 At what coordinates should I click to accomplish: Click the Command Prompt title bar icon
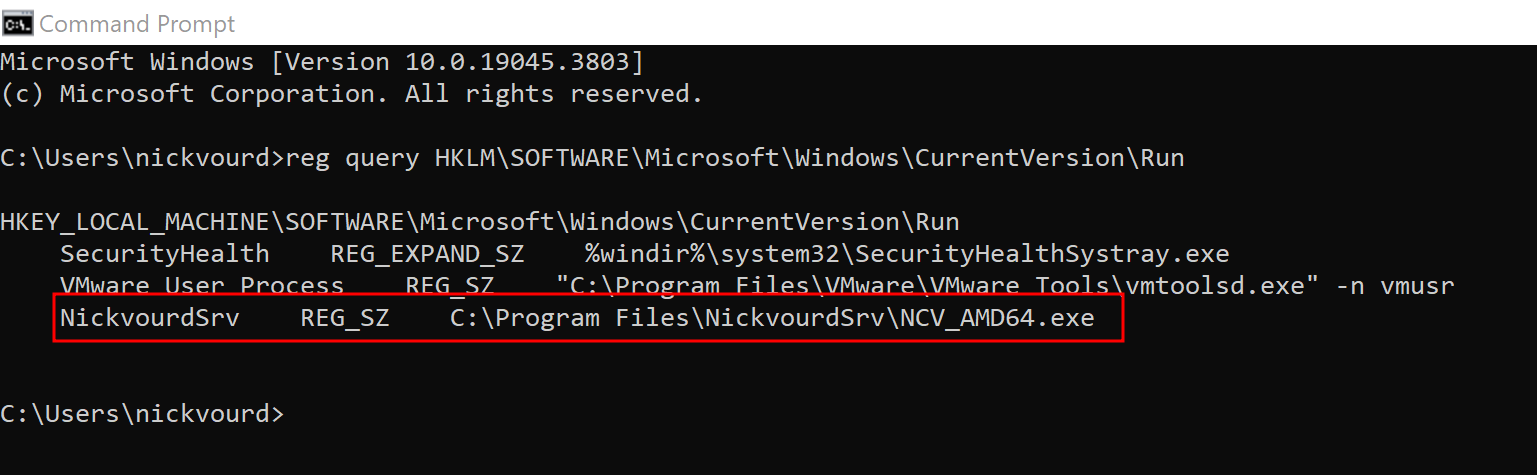click(x=17, y=22)
